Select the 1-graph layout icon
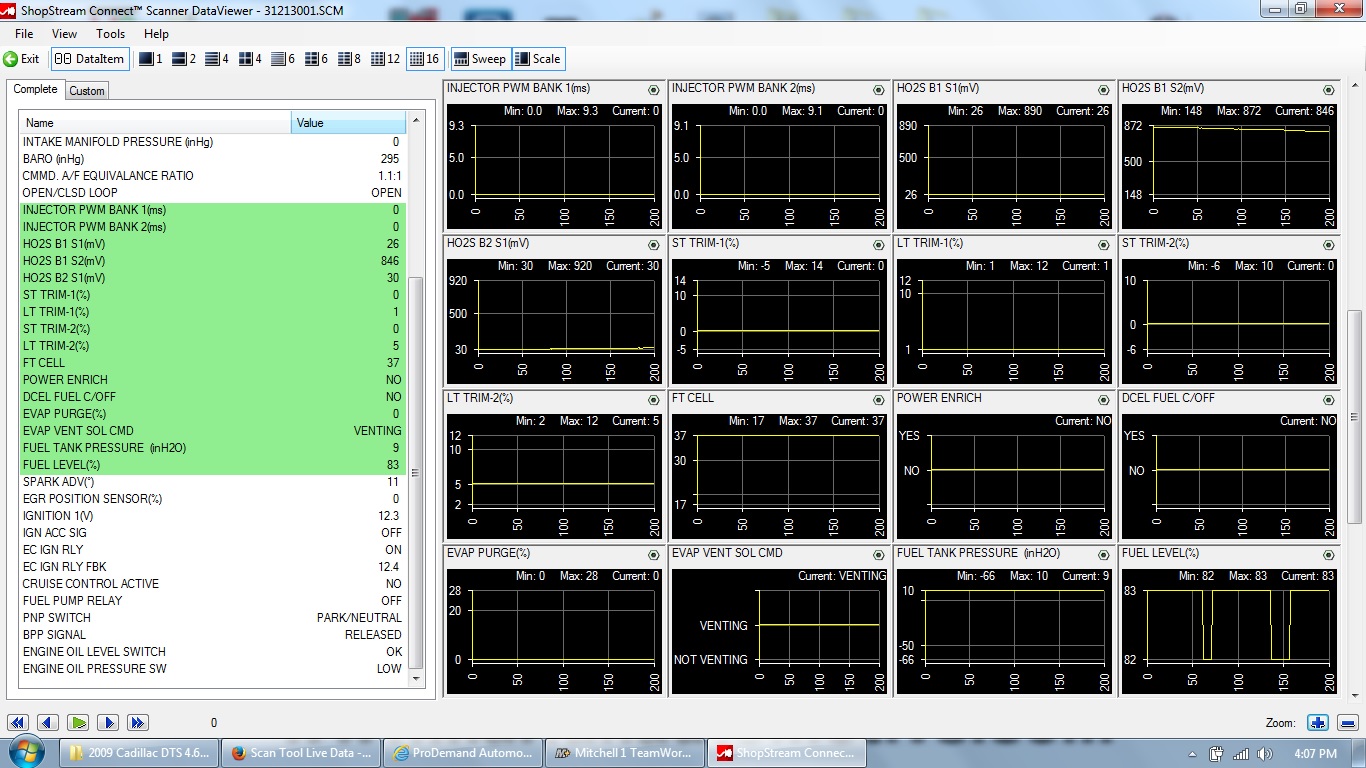The image size is (1366, 768). click(151, 59)
